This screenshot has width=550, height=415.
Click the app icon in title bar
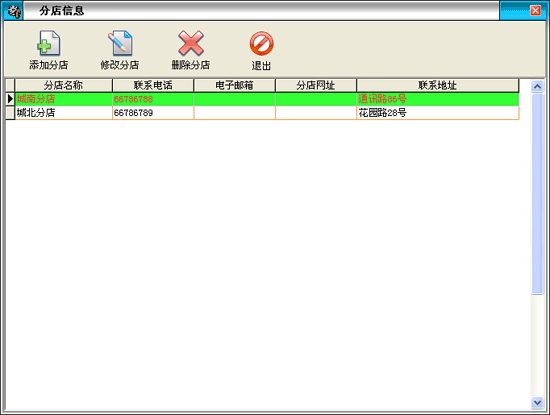[14, 11]
